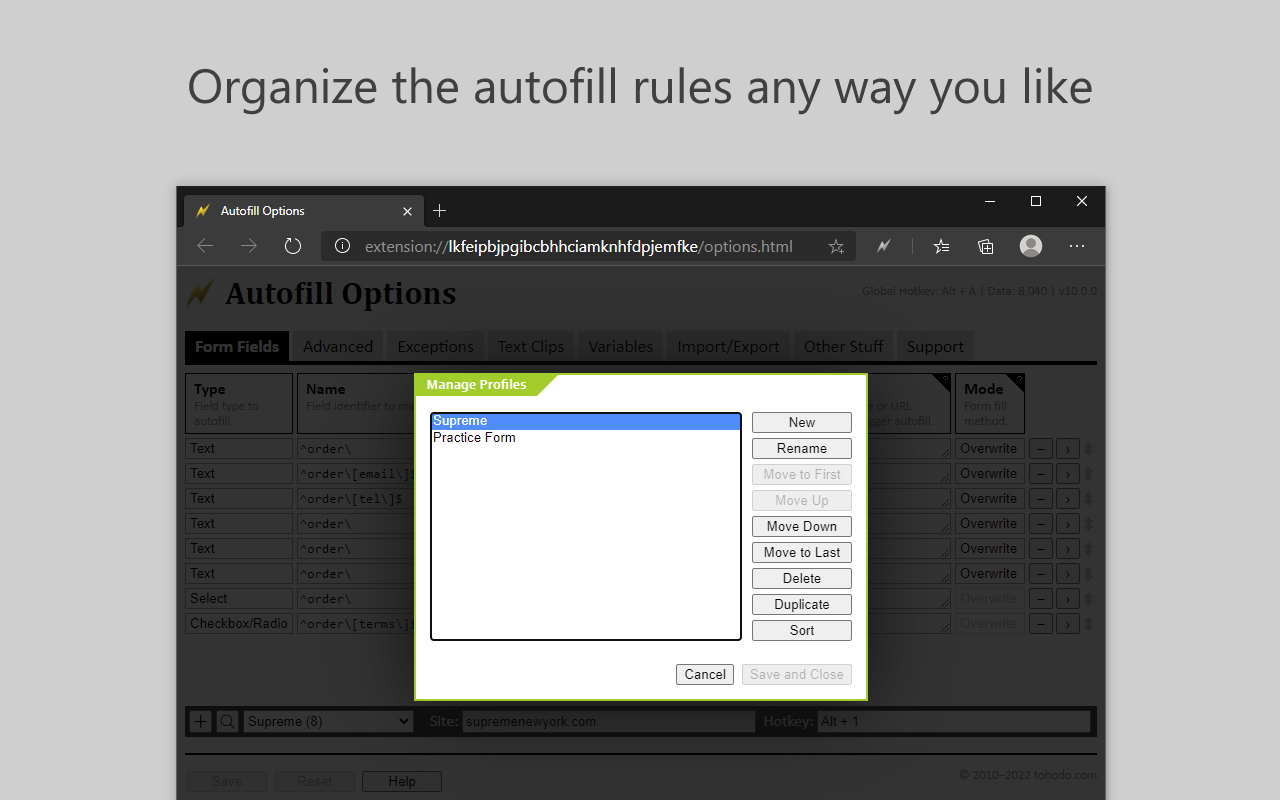Click the page reload icon
This screenshot has height=800, width=1280.
(292, 246)
